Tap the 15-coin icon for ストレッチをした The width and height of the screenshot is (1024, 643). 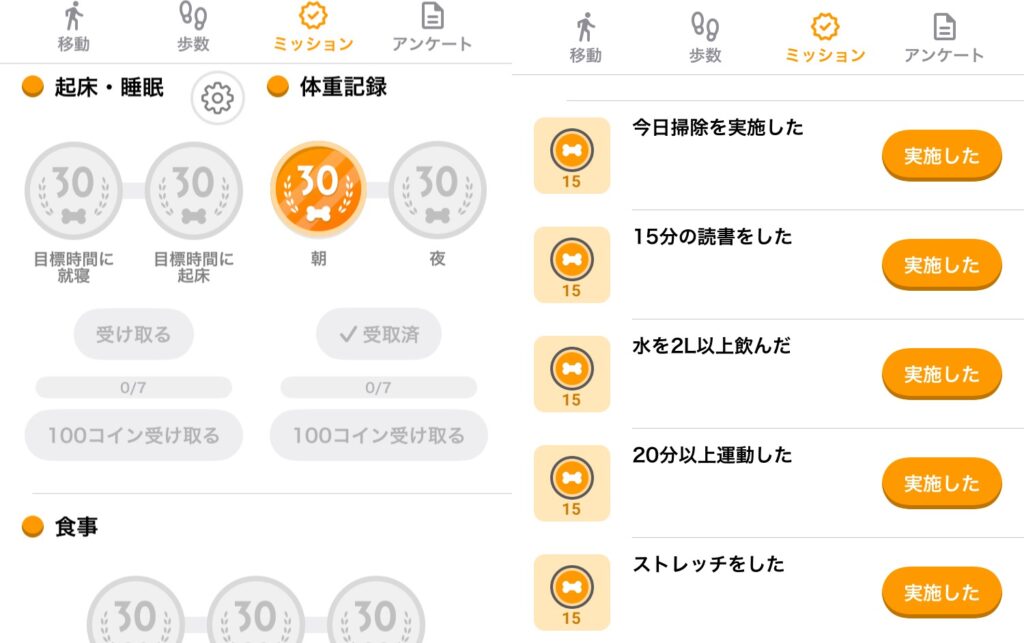(x=572, y=592)
